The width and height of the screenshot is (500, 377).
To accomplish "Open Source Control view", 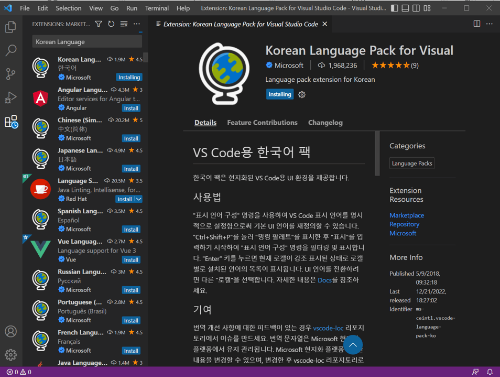I will tap(11, 74).
